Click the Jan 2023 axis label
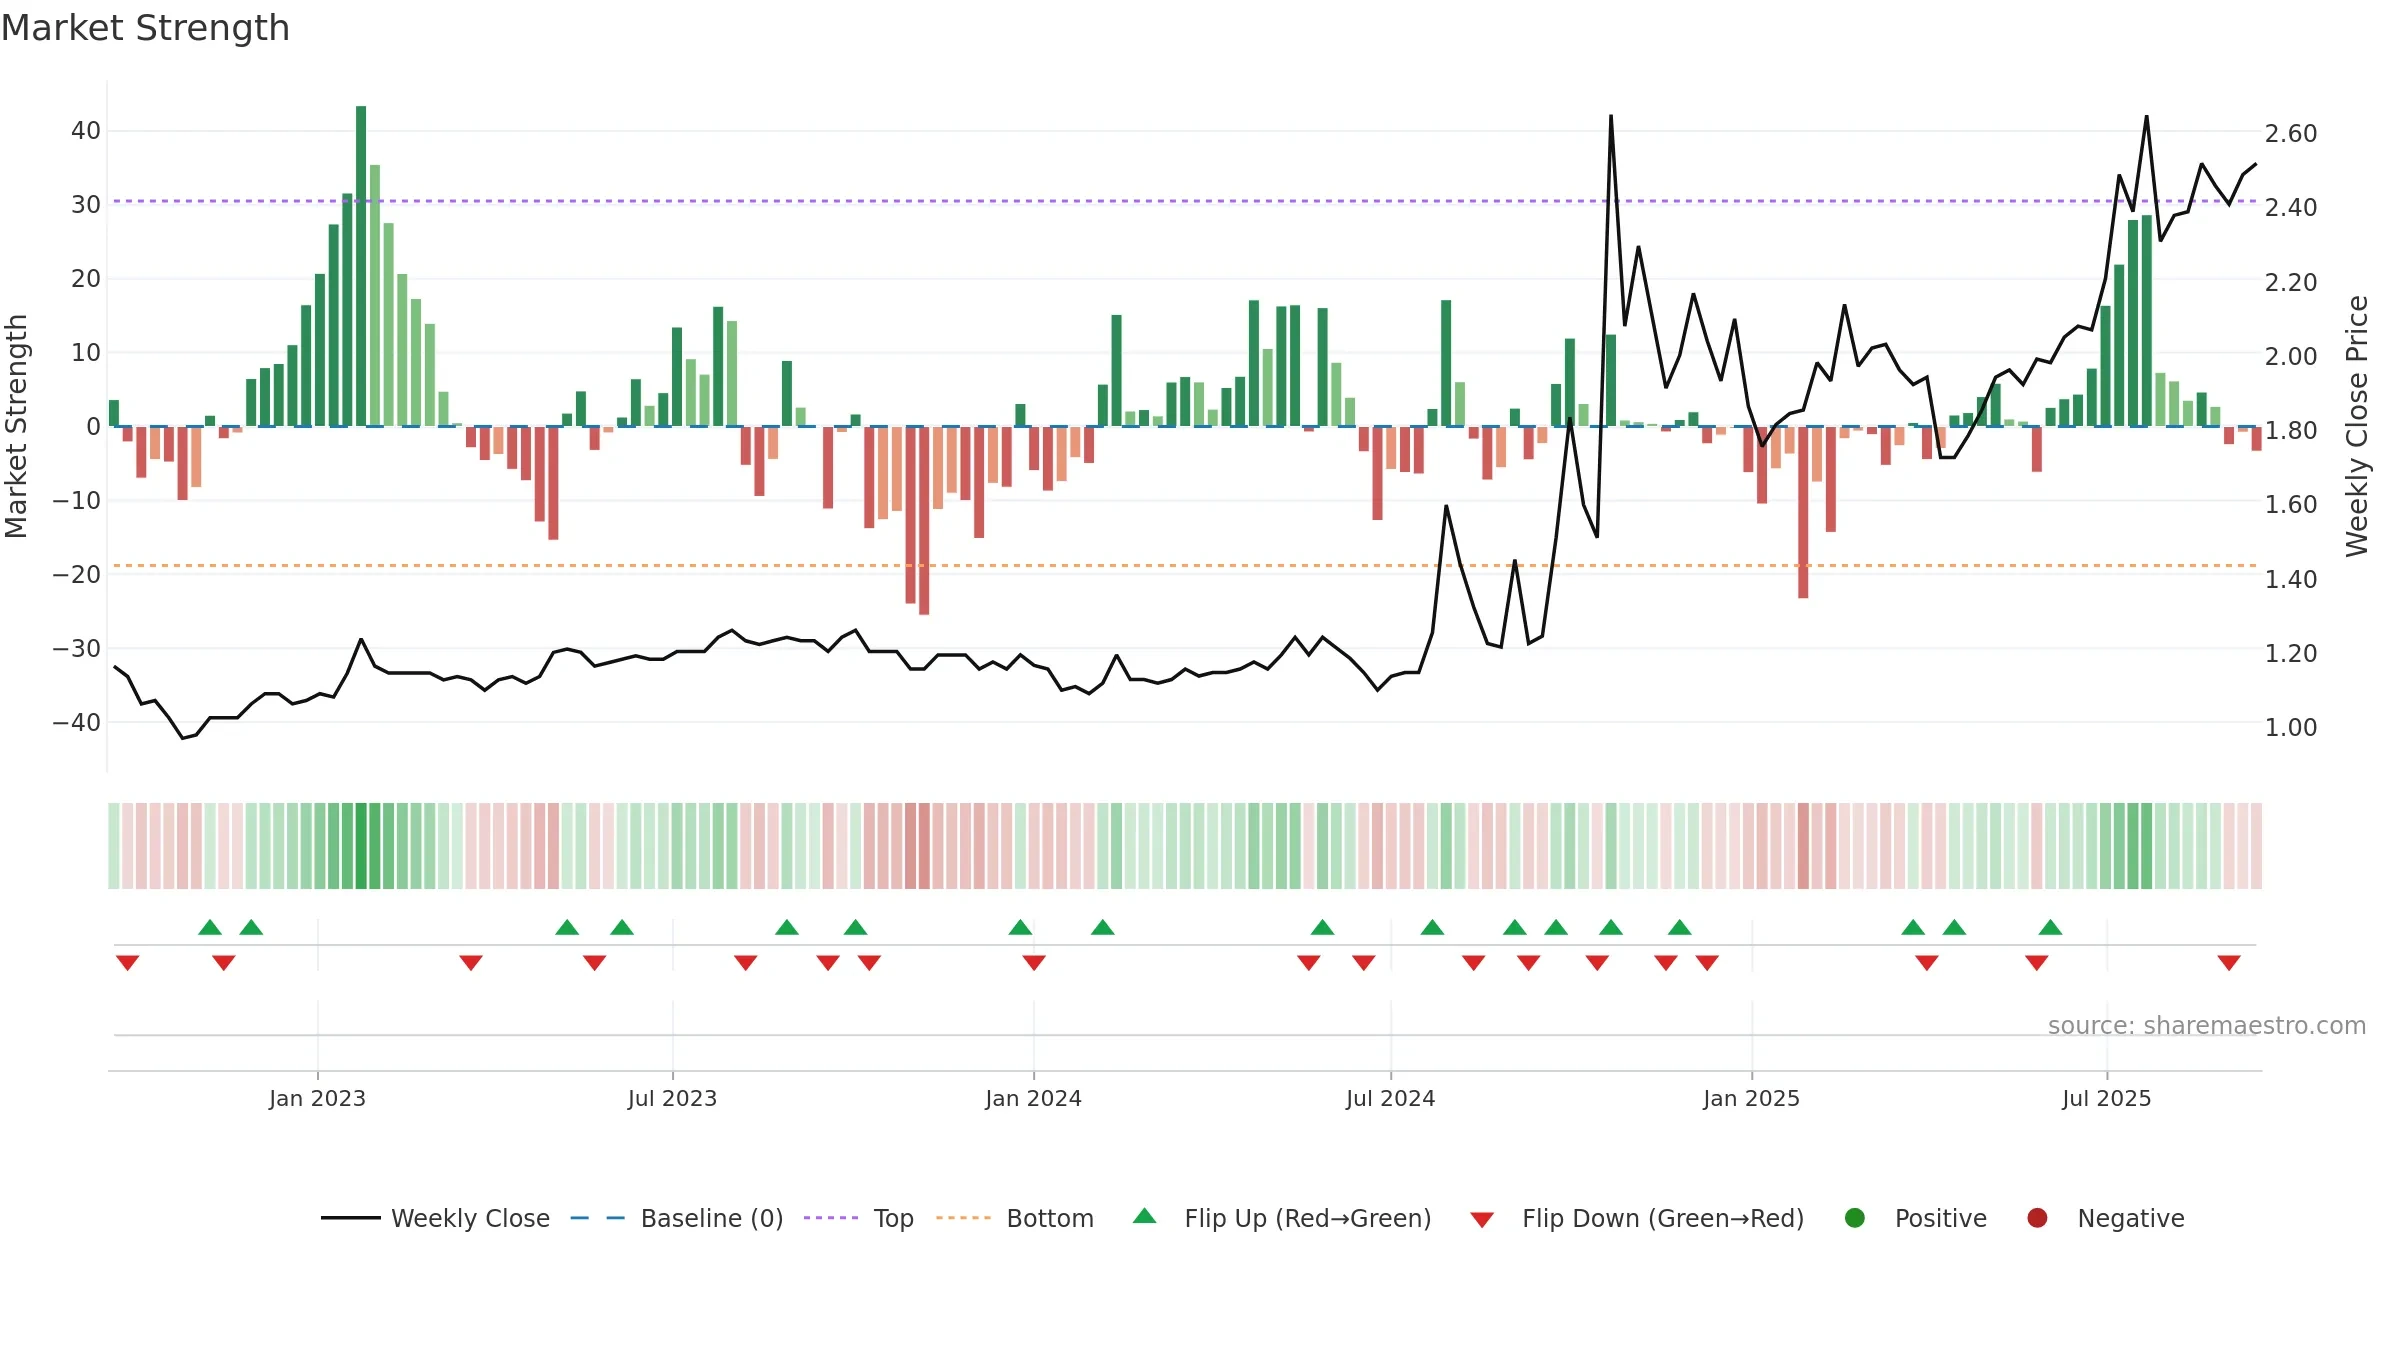Screen dimensions: 2400x1350 pos(317,1098)
